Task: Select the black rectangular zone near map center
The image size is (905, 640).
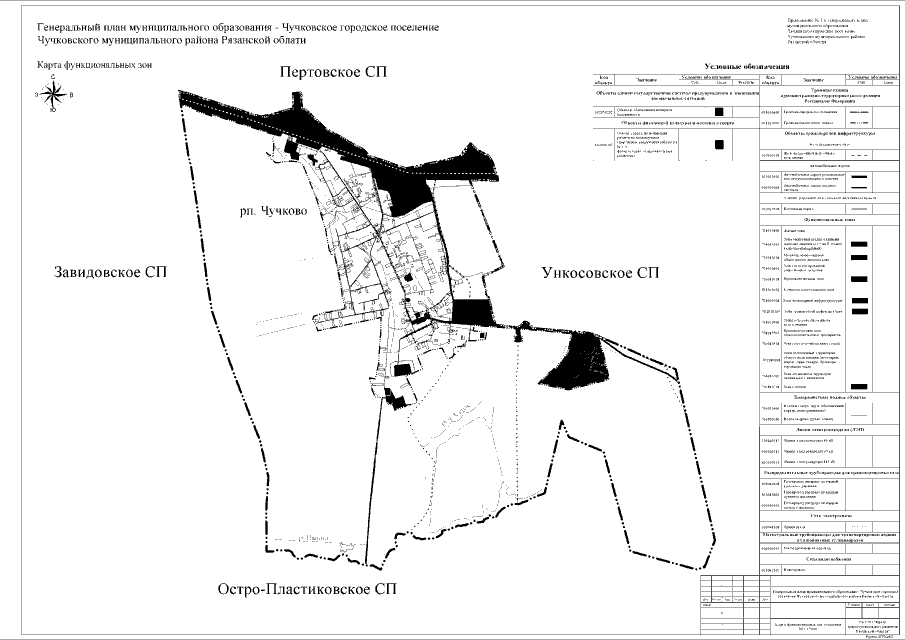Action: click(x=467, y=312)
